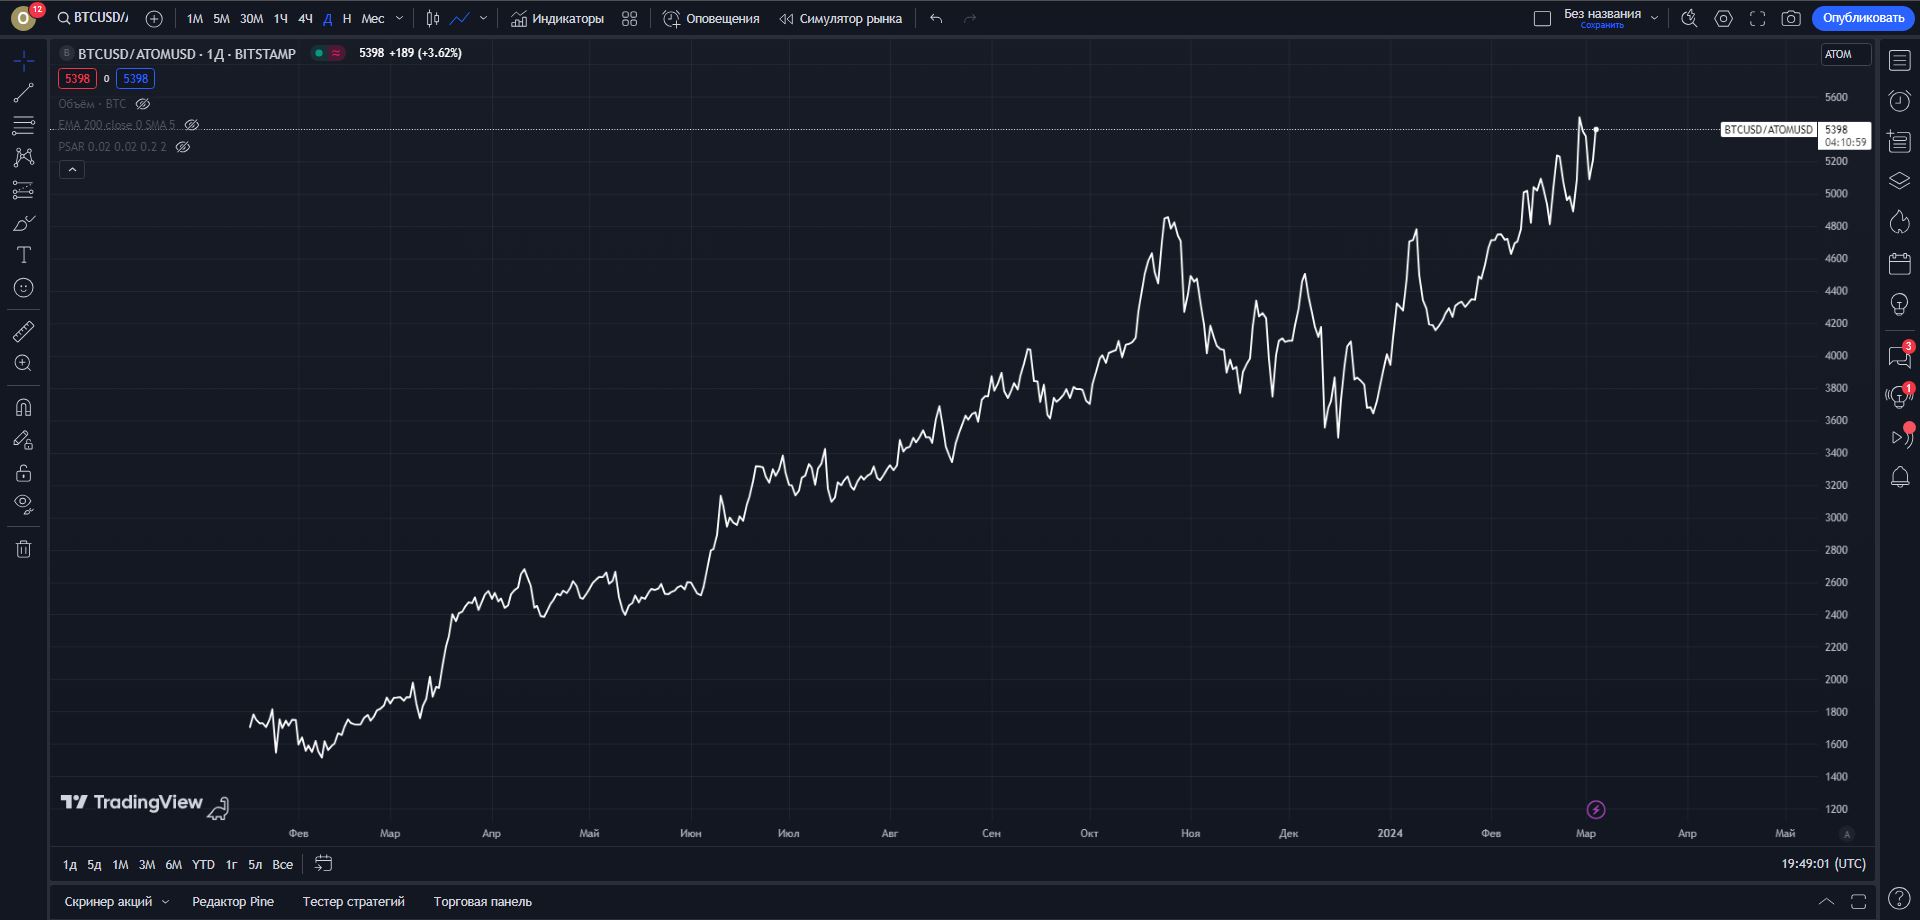The height and width of the screenshot is (920, 1920).
Task: Open the Strategy Tester tab
Action: coord(354,901)
